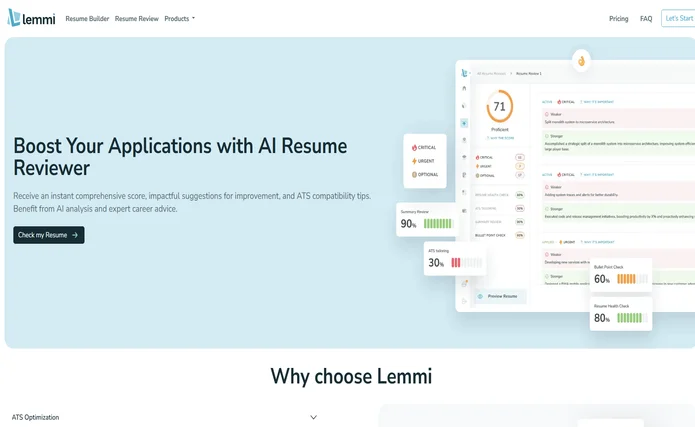The width and height of the screenshot is (695, 427).
Task: Click the ATS tailoring 30% bar
Action: tap(466, 262)
